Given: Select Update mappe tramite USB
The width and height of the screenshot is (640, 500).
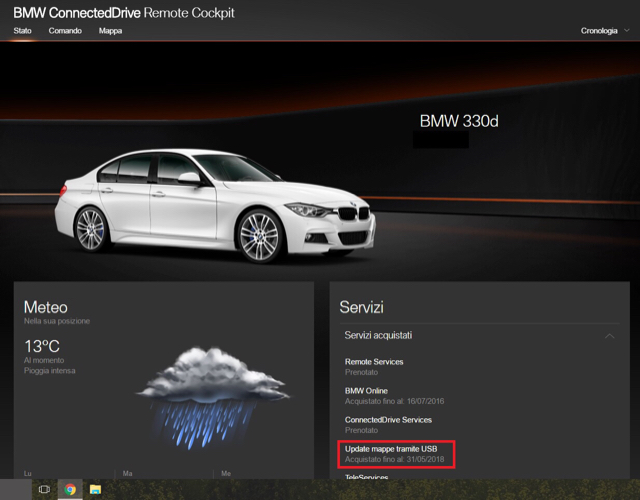Looking at the screenshot, I should (391, 449).
